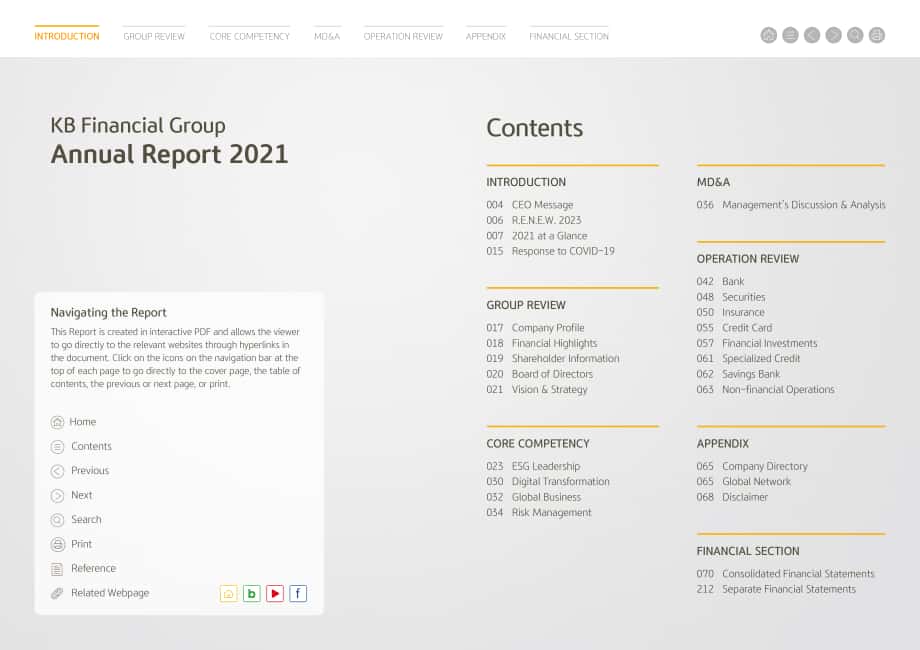Click the Search icon in the legend list
Screen dimensions: 920x650
58,520
